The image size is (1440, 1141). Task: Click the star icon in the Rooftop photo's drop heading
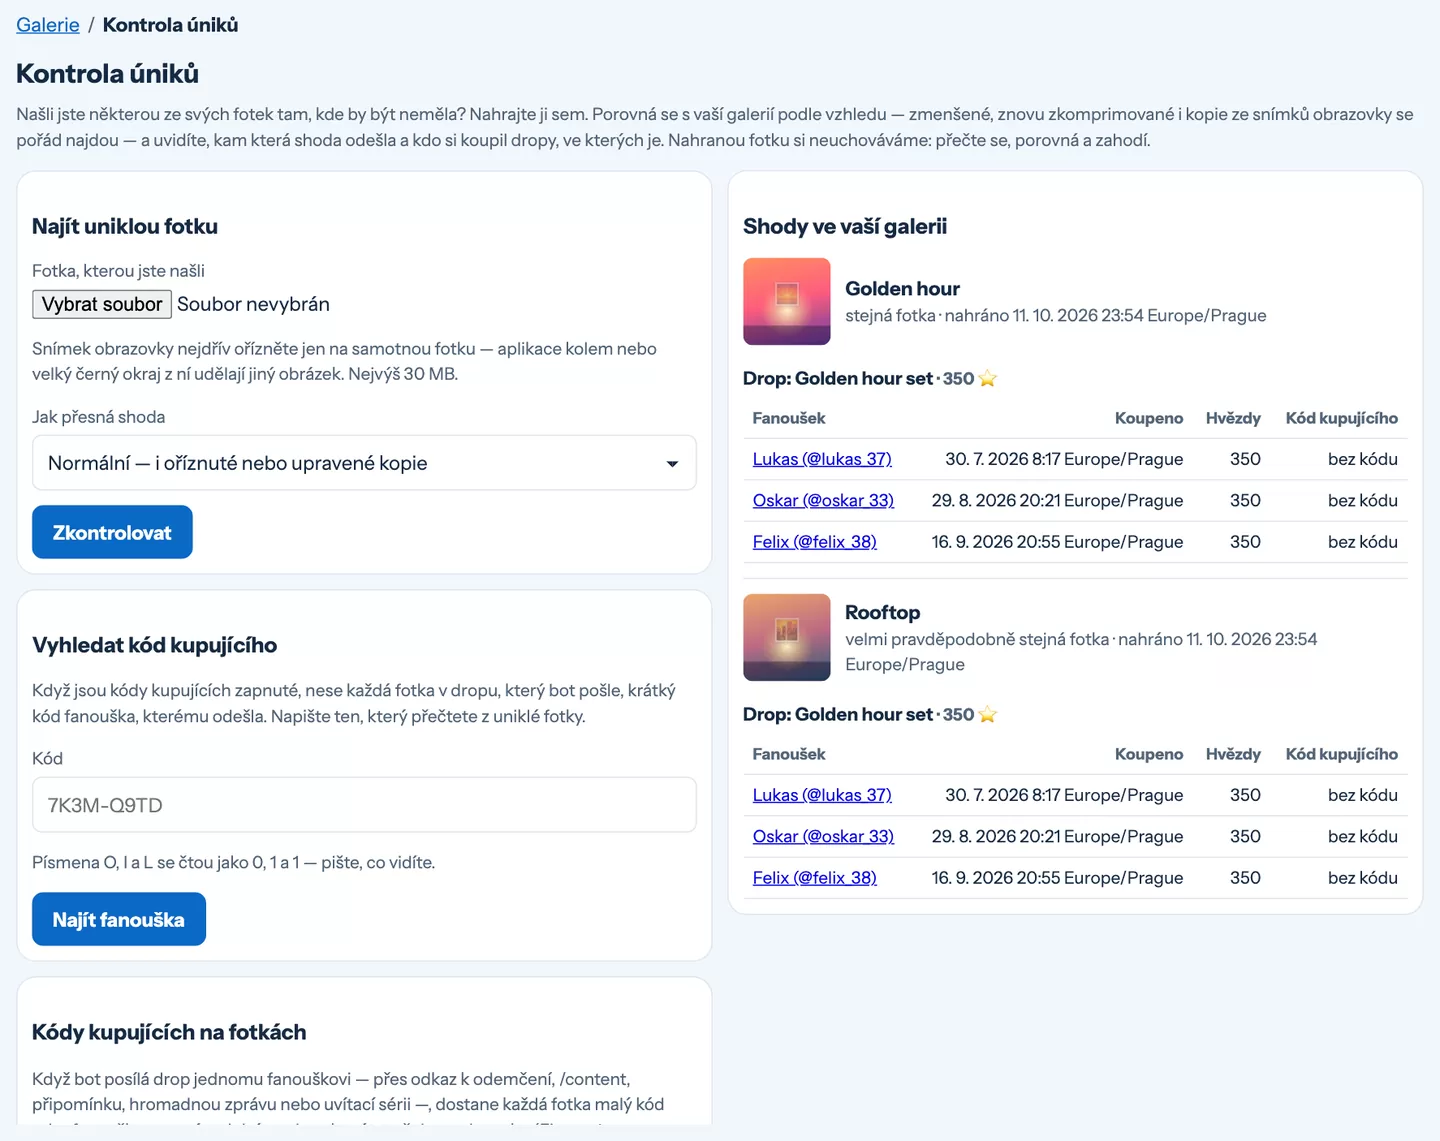click(x=988, y=714)
